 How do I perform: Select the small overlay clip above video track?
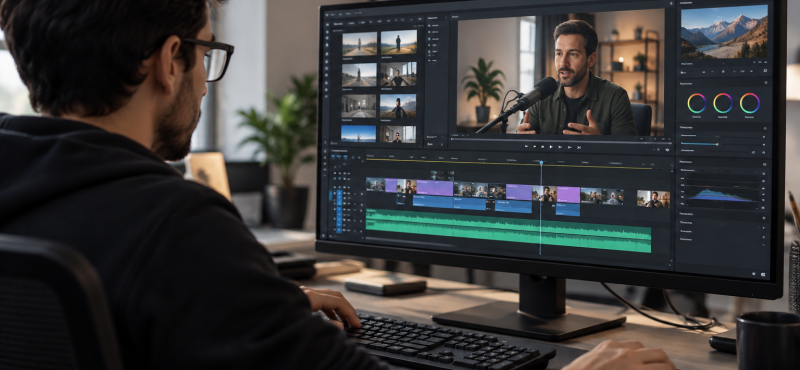click(442, 176)
